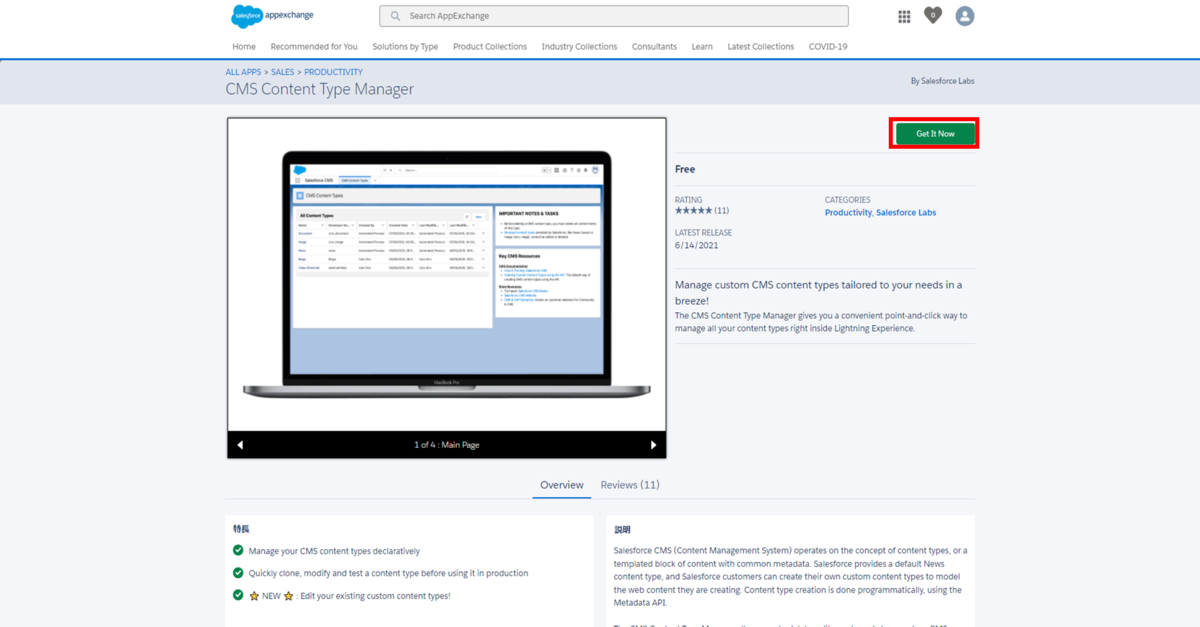This screenshot has height=627, width=1200.
Task: Open the Consultants menu item
Action: [x=654, y=47]
